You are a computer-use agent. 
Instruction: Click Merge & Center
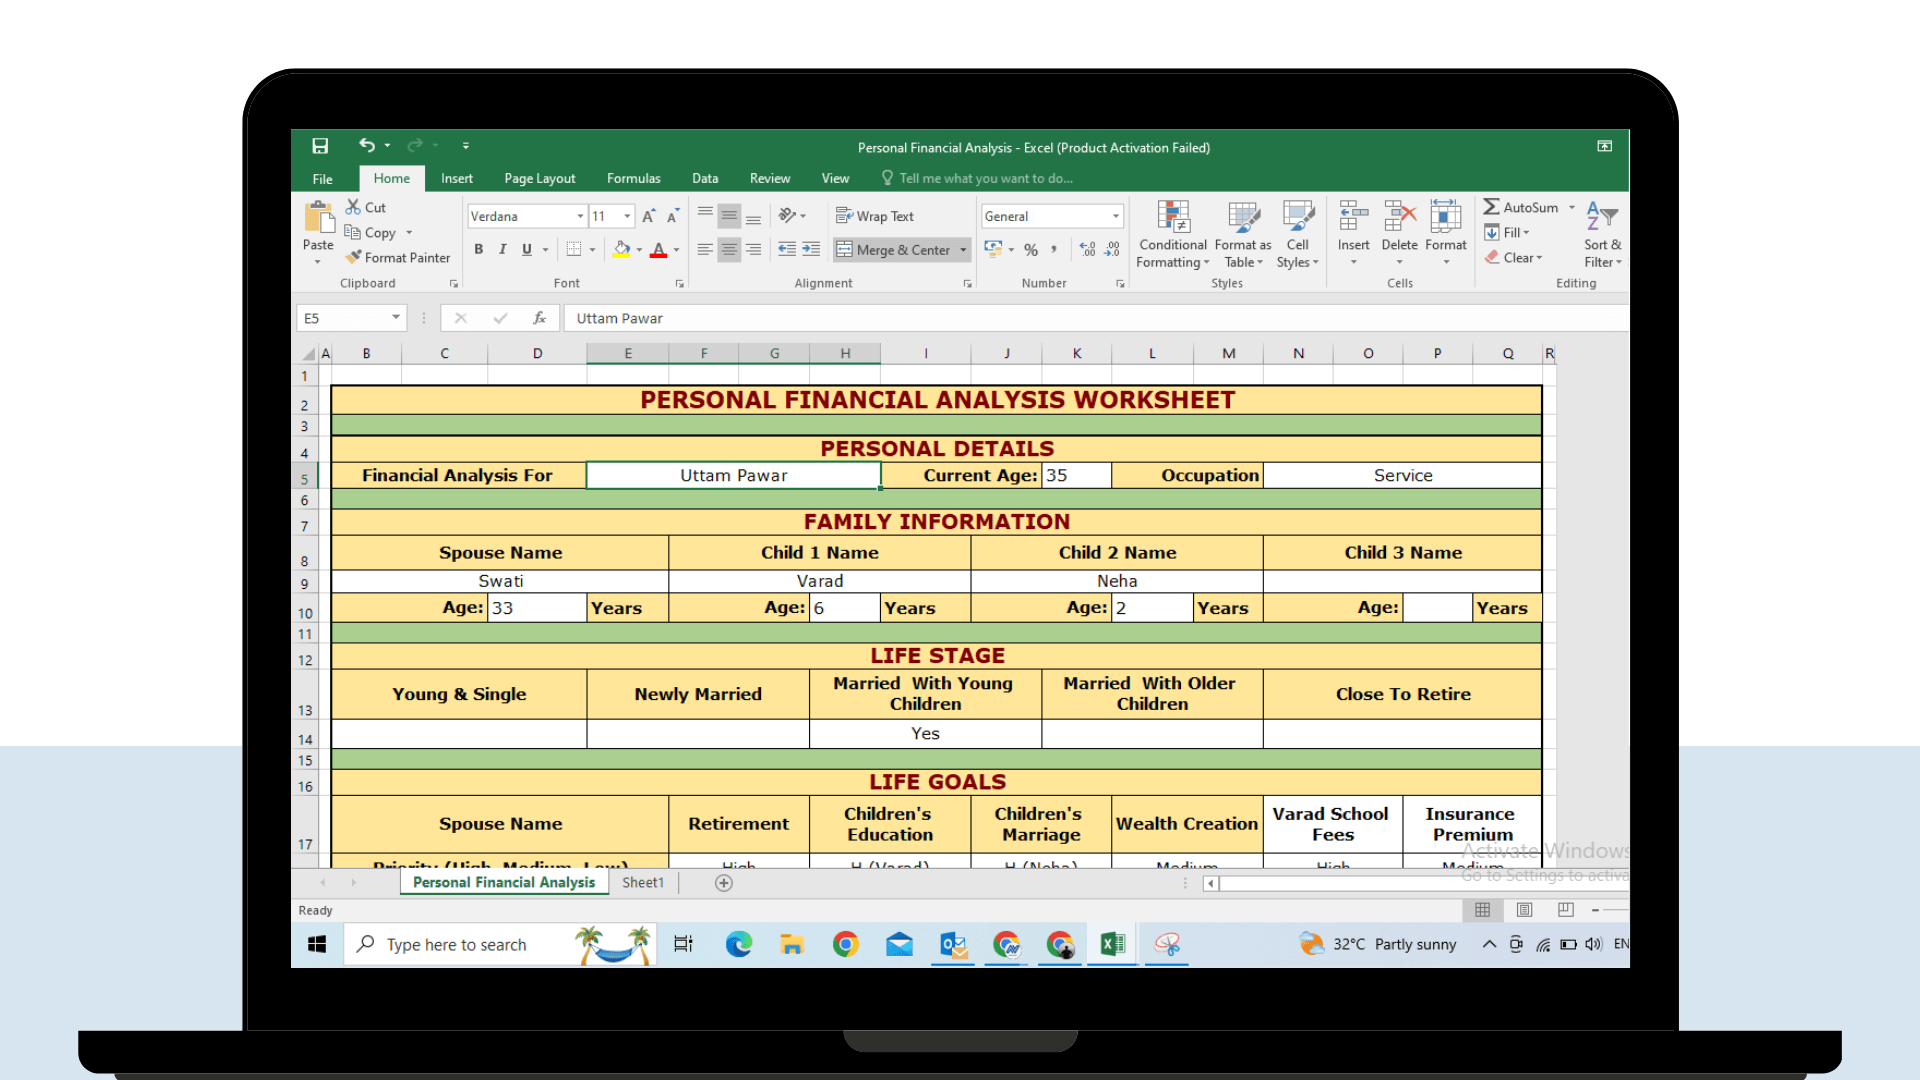[x=894, y=250]
